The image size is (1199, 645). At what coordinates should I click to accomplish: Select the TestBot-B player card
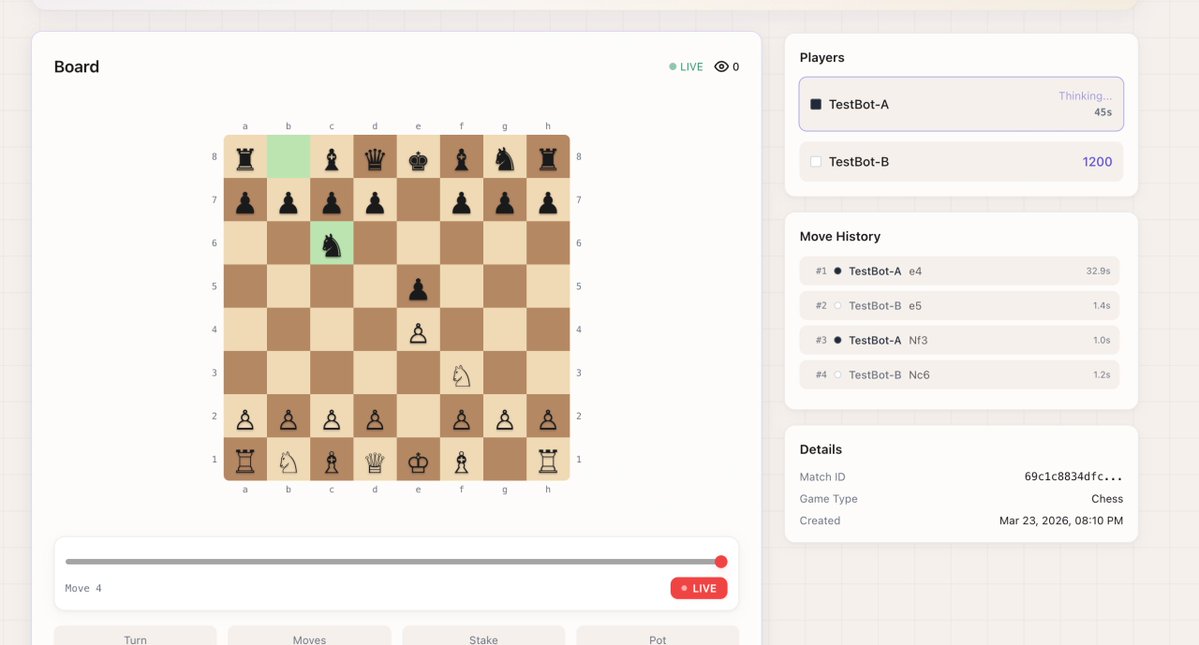pos(961,161)
